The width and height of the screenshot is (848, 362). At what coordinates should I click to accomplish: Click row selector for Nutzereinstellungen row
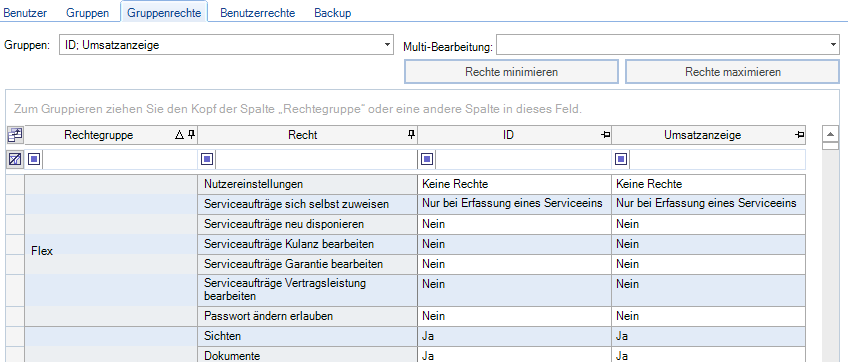[15, 184]
